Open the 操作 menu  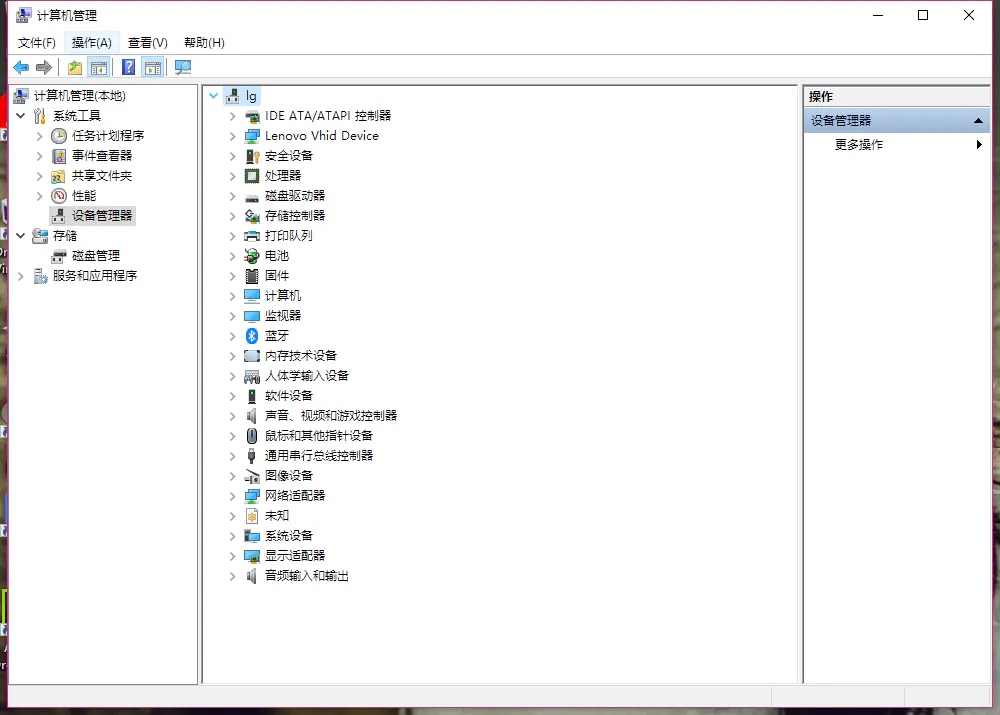(91, 42)
